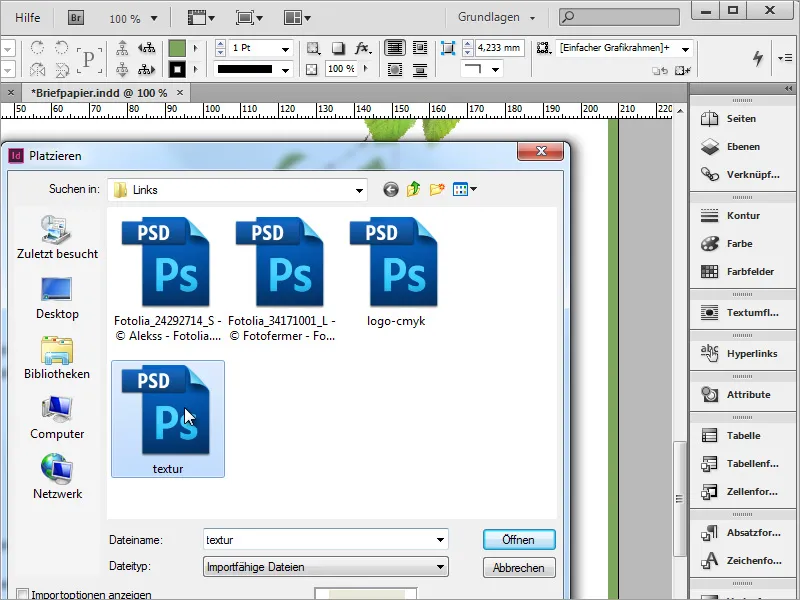
Task: Open the Absatzformate panel
Action: coord(741,533)
